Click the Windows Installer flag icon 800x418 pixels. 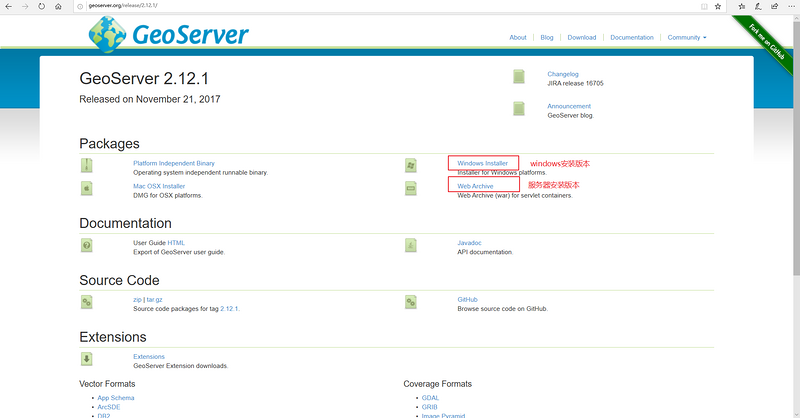(411, 165)
